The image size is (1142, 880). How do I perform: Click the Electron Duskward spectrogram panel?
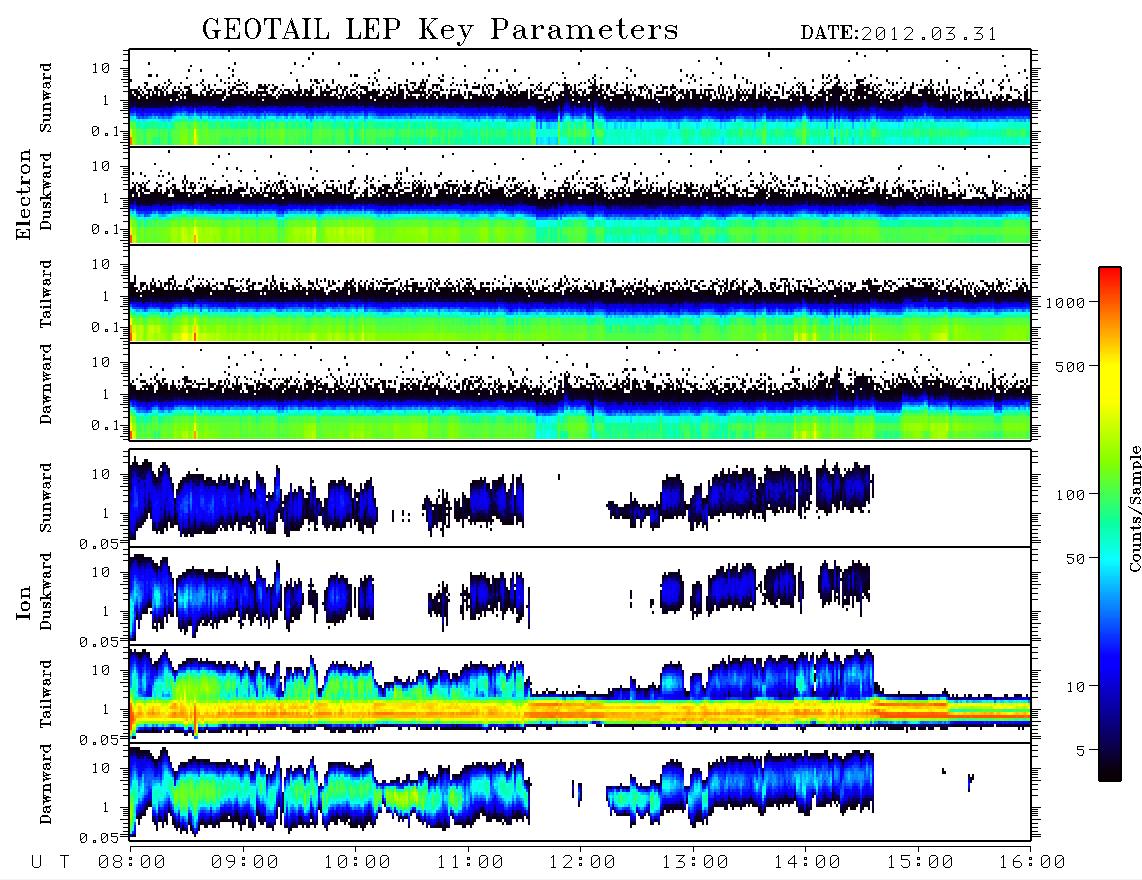(580, 195)
